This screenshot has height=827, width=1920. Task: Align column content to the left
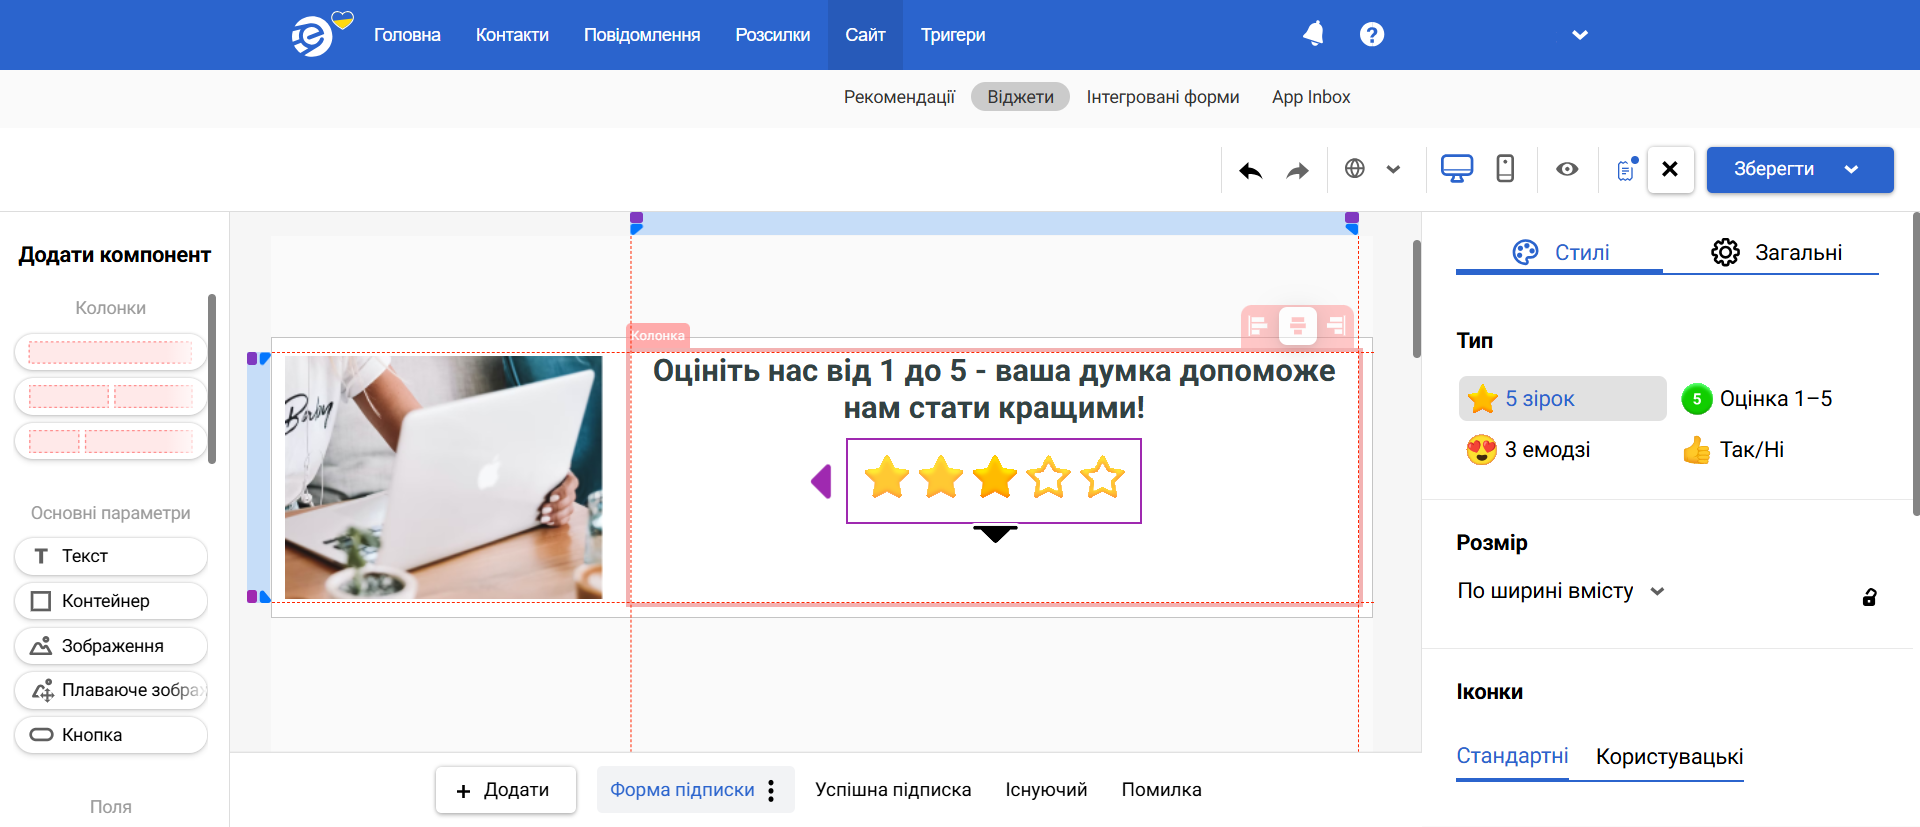[1259, 325]
